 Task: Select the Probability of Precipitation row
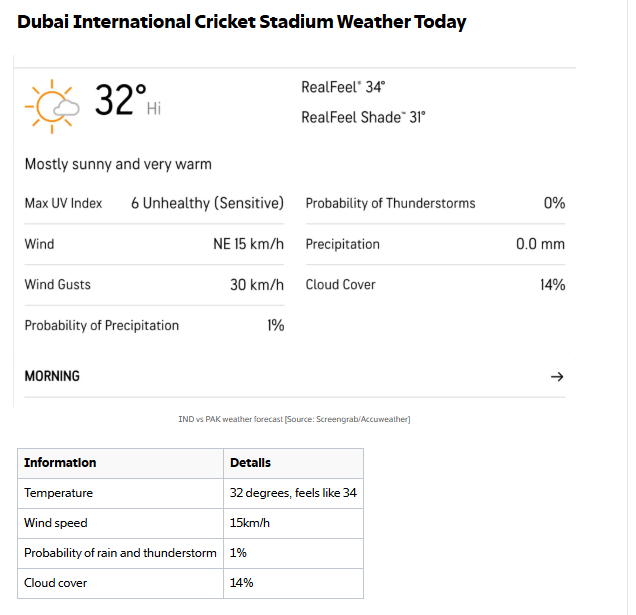[154, 325]
